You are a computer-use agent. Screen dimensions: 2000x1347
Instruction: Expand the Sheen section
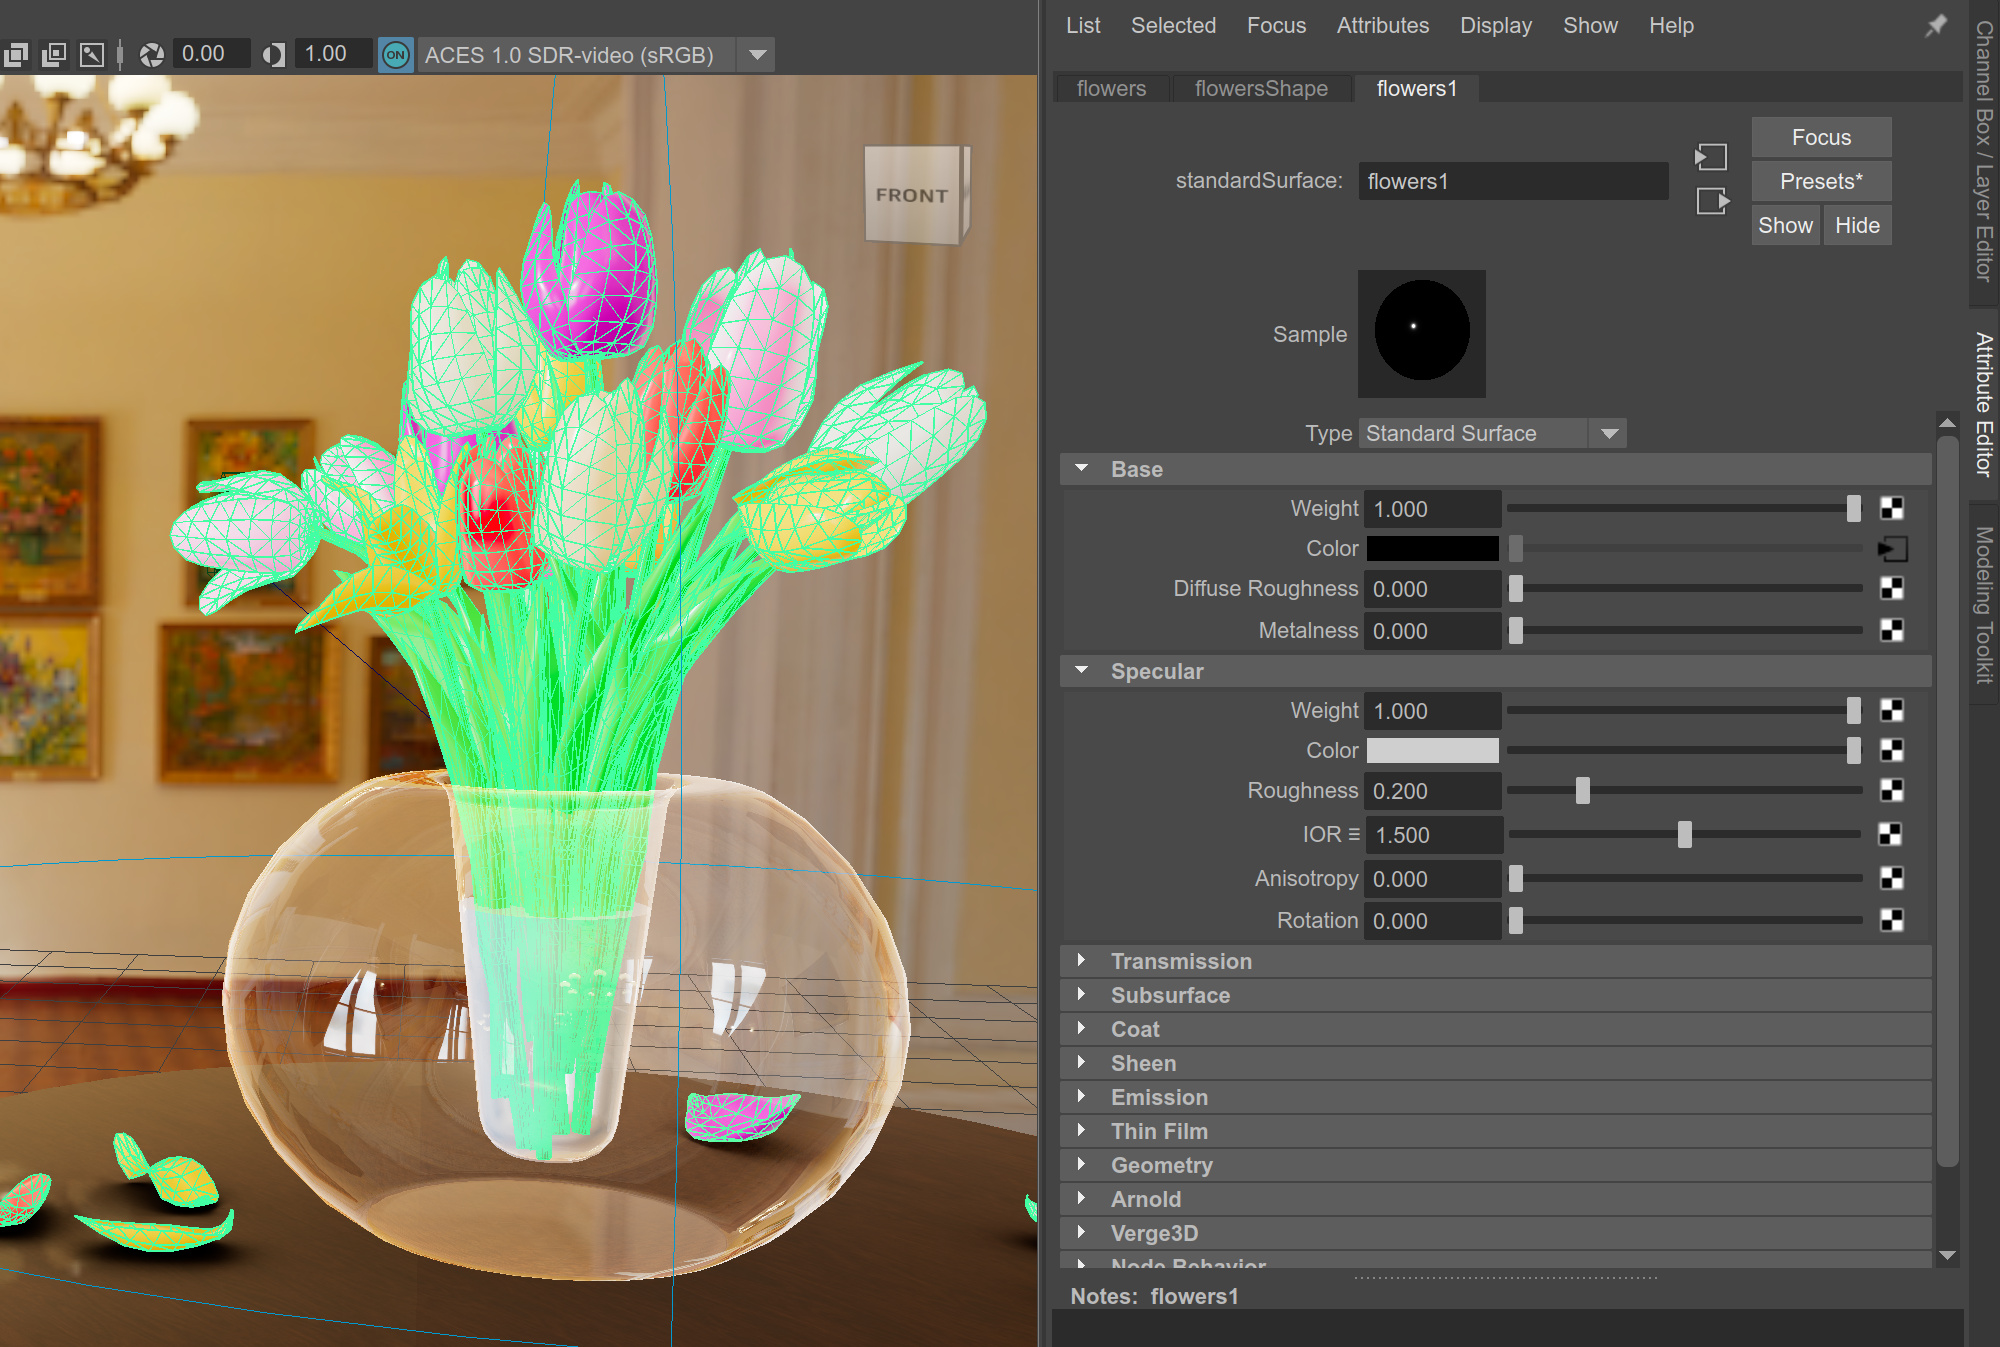[x=1082, y=1063]
